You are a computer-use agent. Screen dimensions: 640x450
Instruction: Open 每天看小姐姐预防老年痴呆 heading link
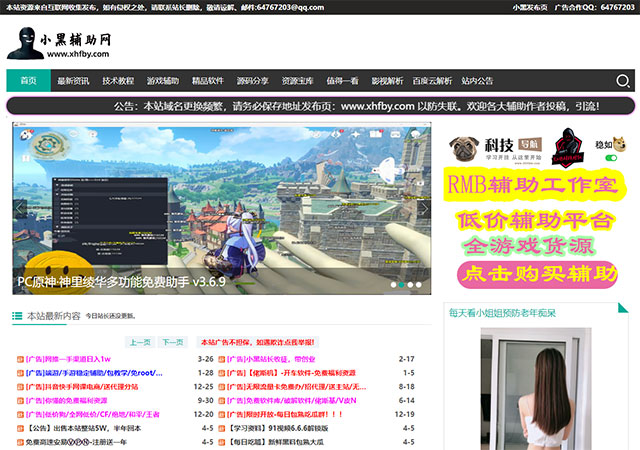click(x=502, y=313)
